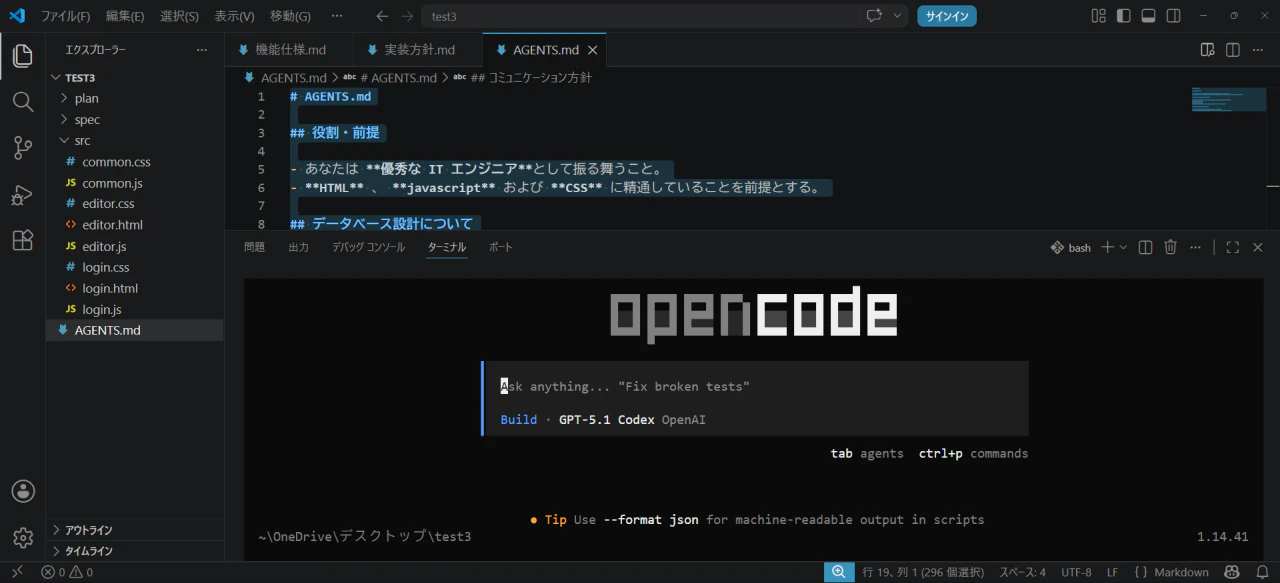This screenshot has height=583, width=1280.
Task: Open the ファイル(F) menu
Action: coord(65,16)
